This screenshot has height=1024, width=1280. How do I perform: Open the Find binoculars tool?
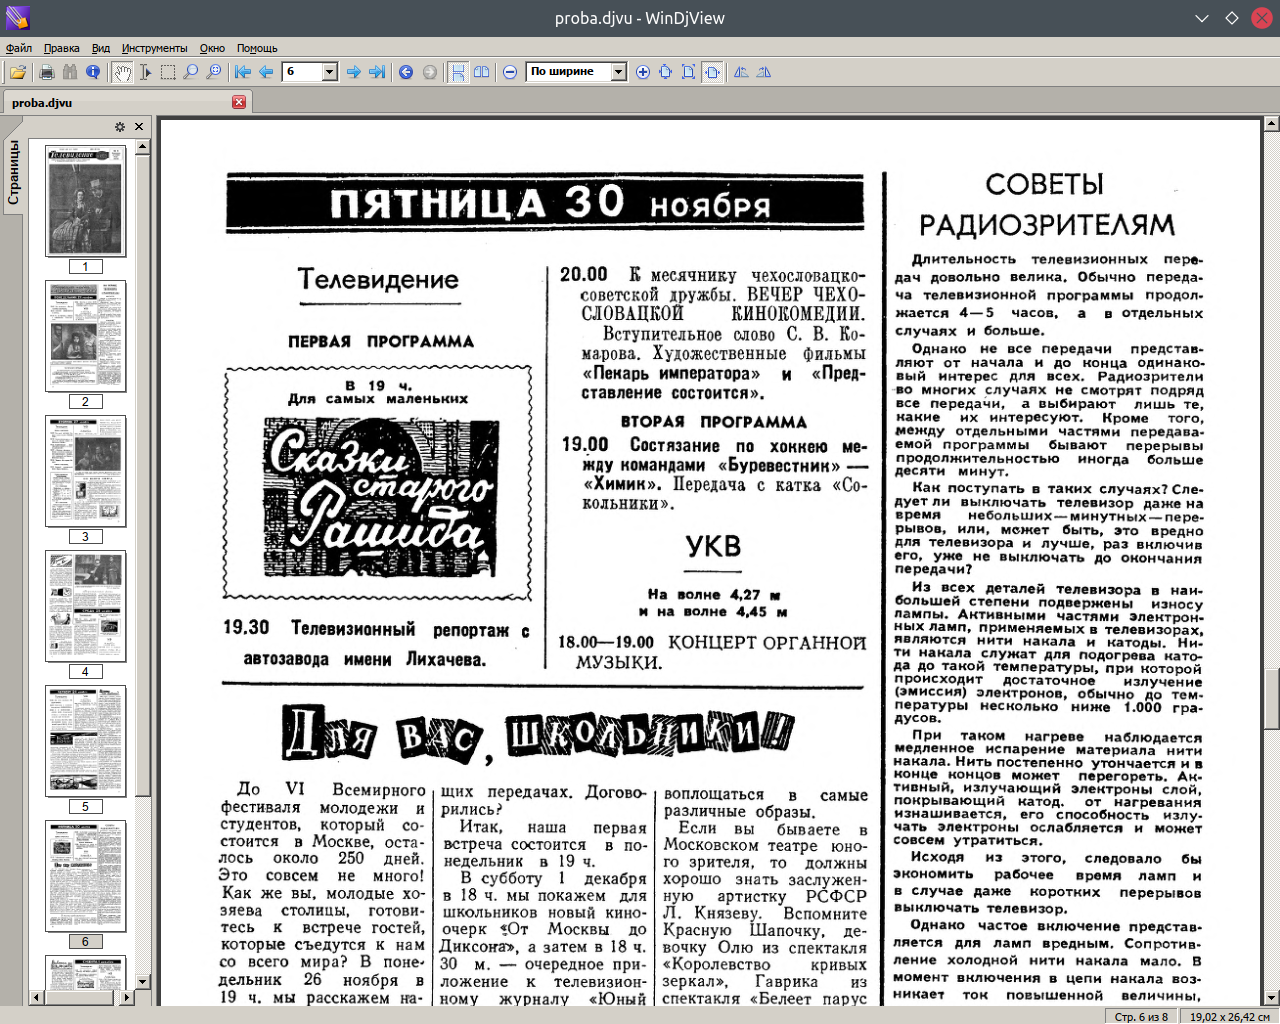(69, 72)
